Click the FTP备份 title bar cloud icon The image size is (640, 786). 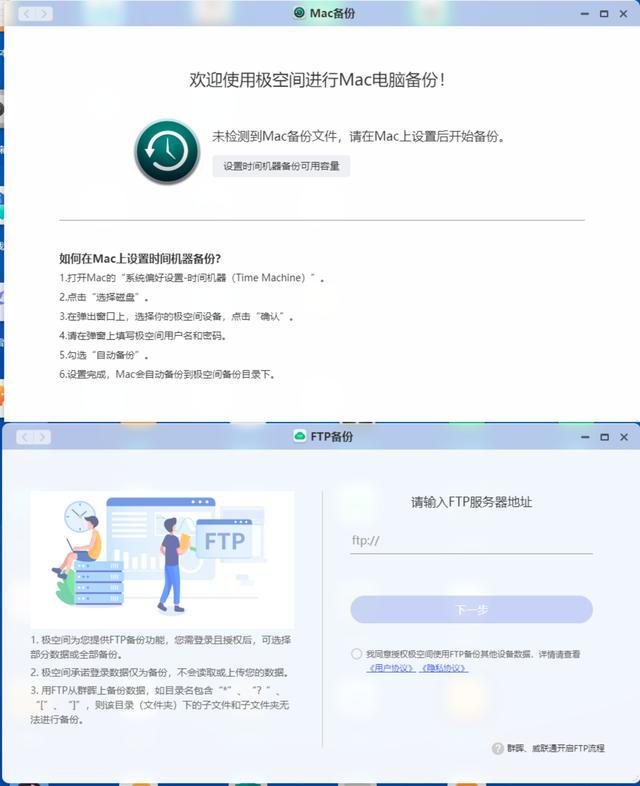coord(300,436)
